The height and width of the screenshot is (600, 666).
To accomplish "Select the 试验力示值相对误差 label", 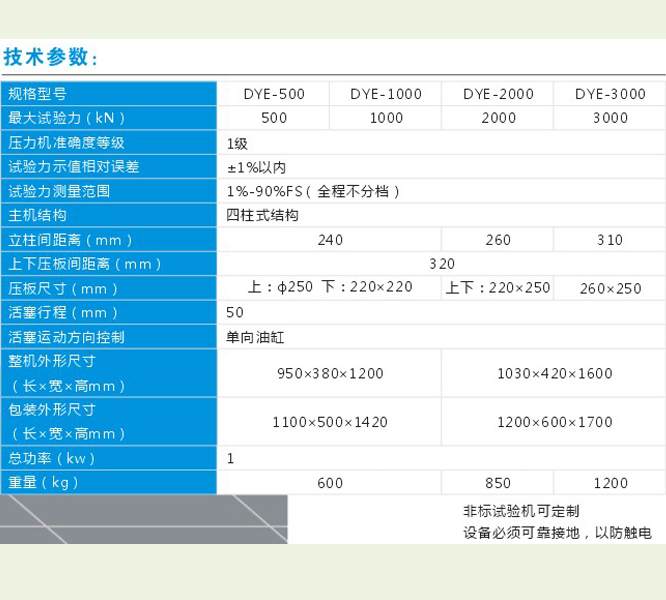I will click(74, 167).
